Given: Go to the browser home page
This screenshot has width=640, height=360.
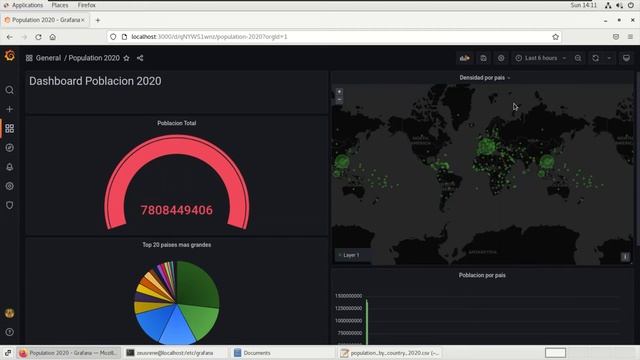Looking at the screenshot, I should click(x=53, y=37).
